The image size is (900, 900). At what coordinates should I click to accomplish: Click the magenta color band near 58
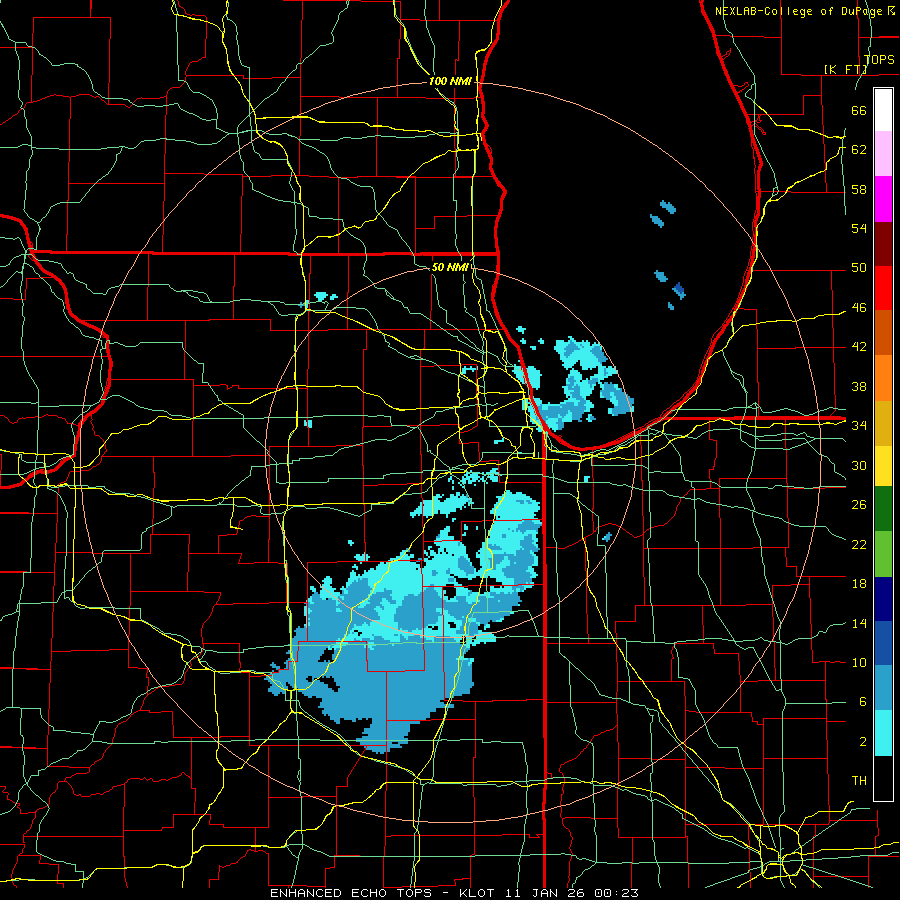click(883, 199)
